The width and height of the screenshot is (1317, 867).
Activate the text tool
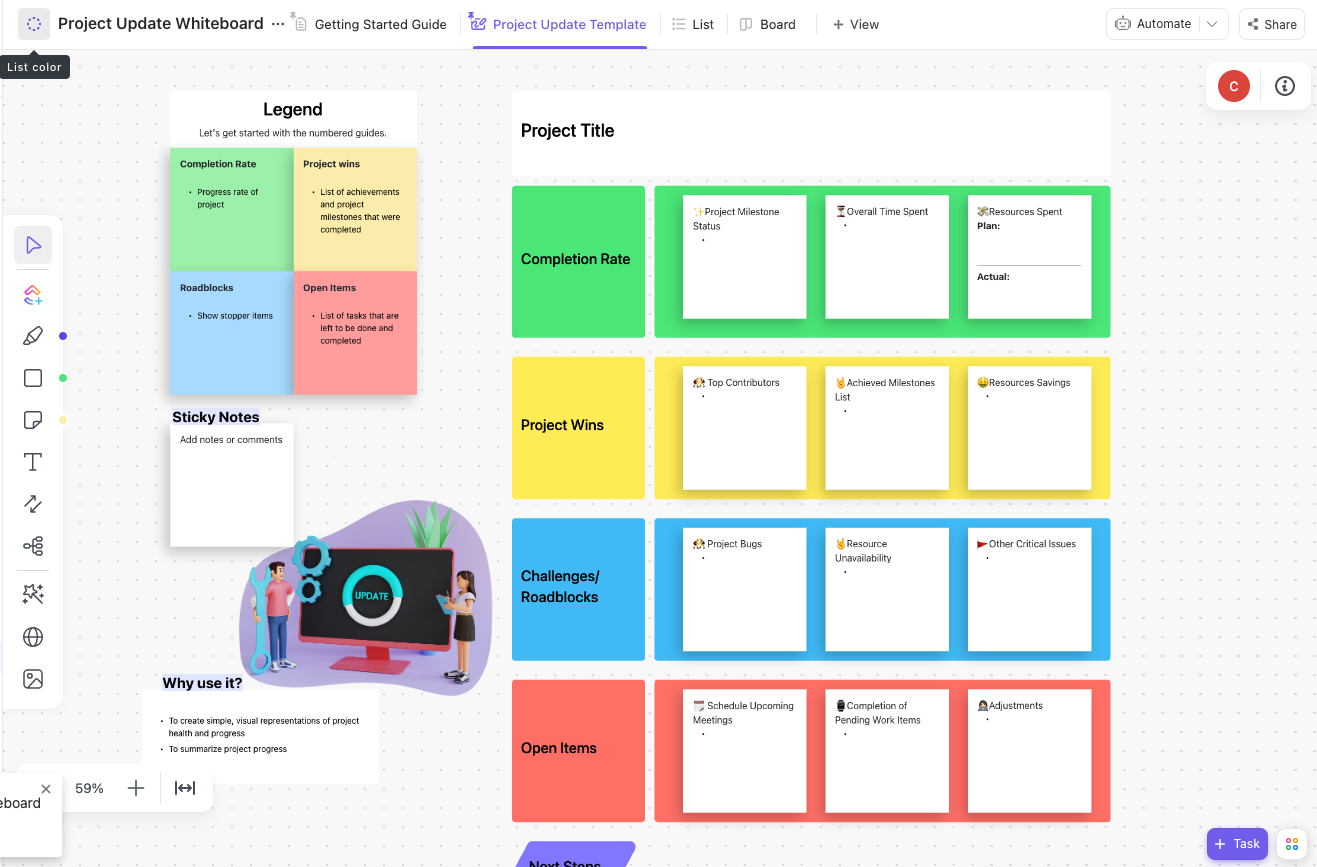point(33,461)
